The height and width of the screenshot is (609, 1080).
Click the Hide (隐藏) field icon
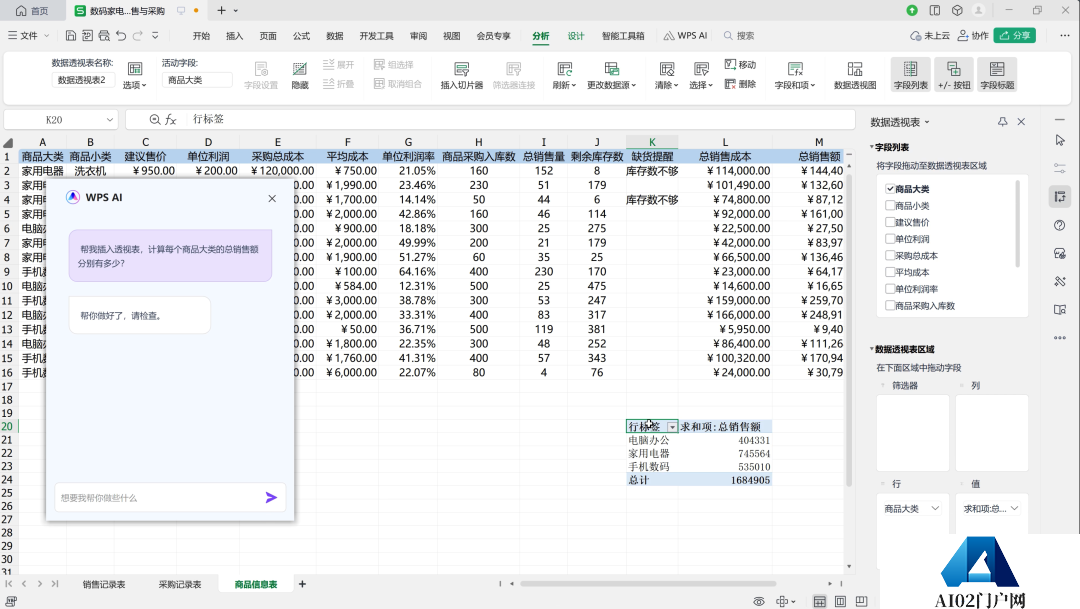tap(300, 70)
